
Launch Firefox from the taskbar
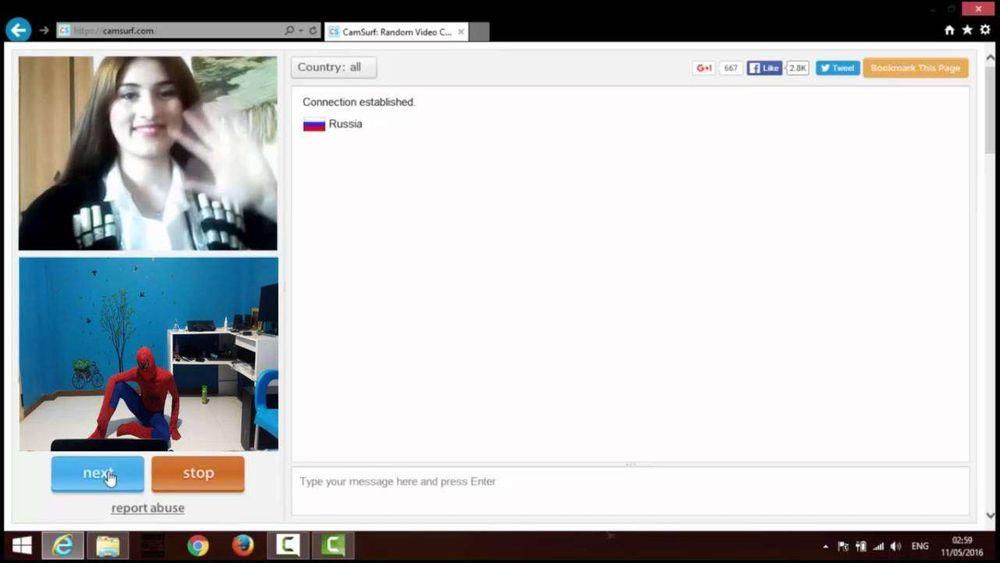point(242,546)
